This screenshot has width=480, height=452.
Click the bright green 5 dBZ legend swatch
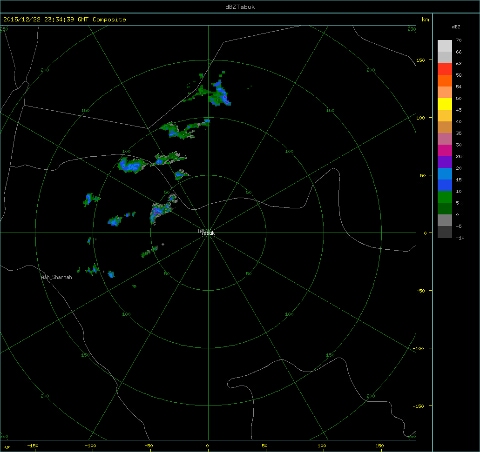(x=445, y=197)
